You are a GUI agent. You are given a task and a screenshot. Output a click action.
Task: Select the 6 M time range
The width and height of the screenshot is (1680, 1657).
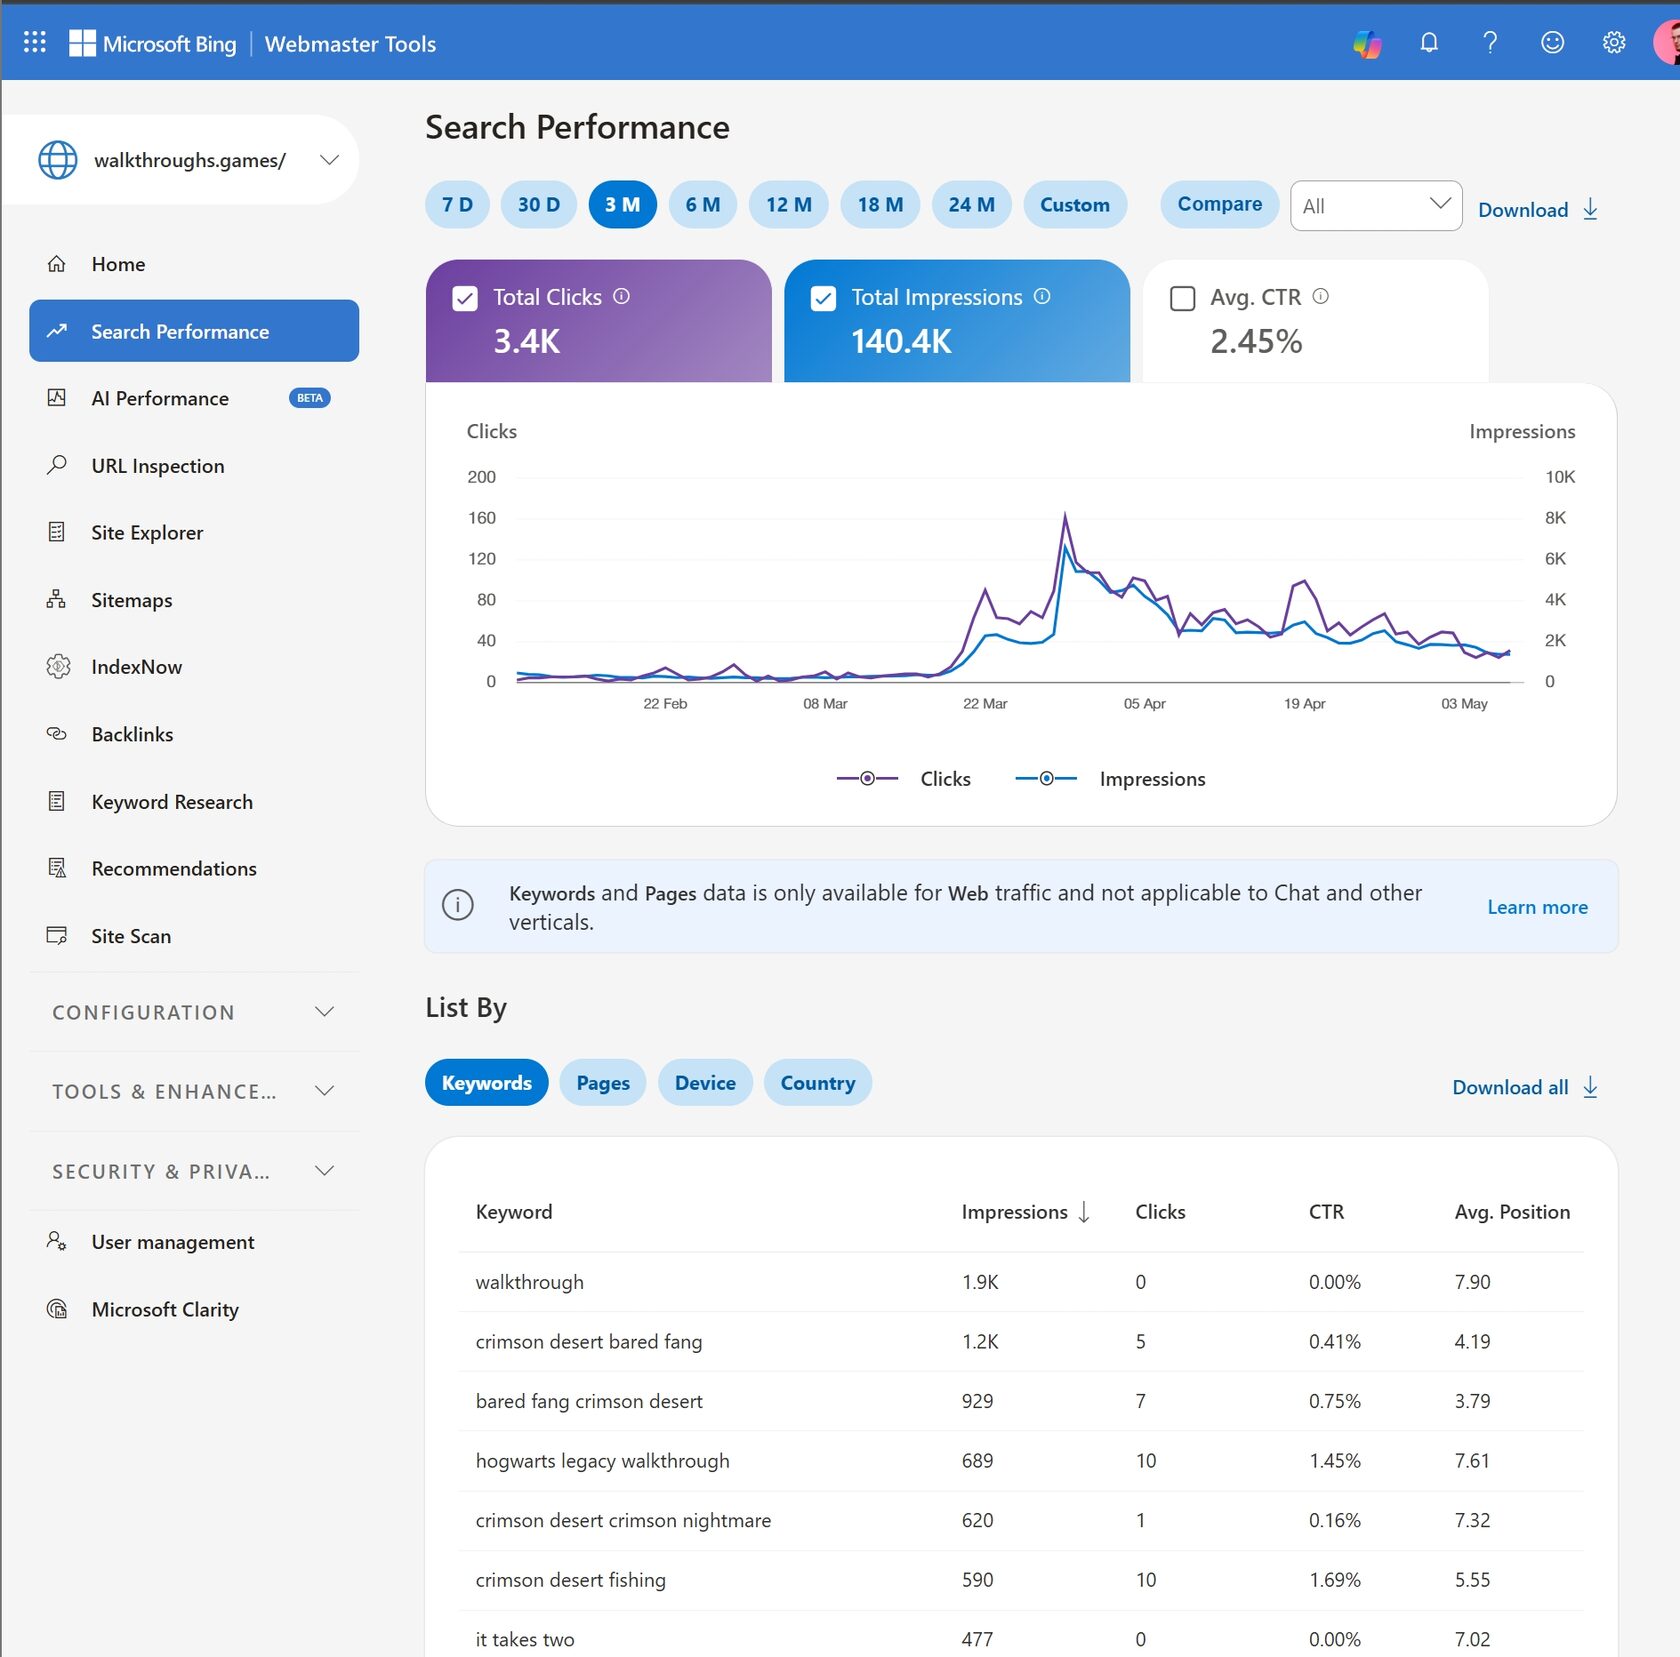pos(703,205)
